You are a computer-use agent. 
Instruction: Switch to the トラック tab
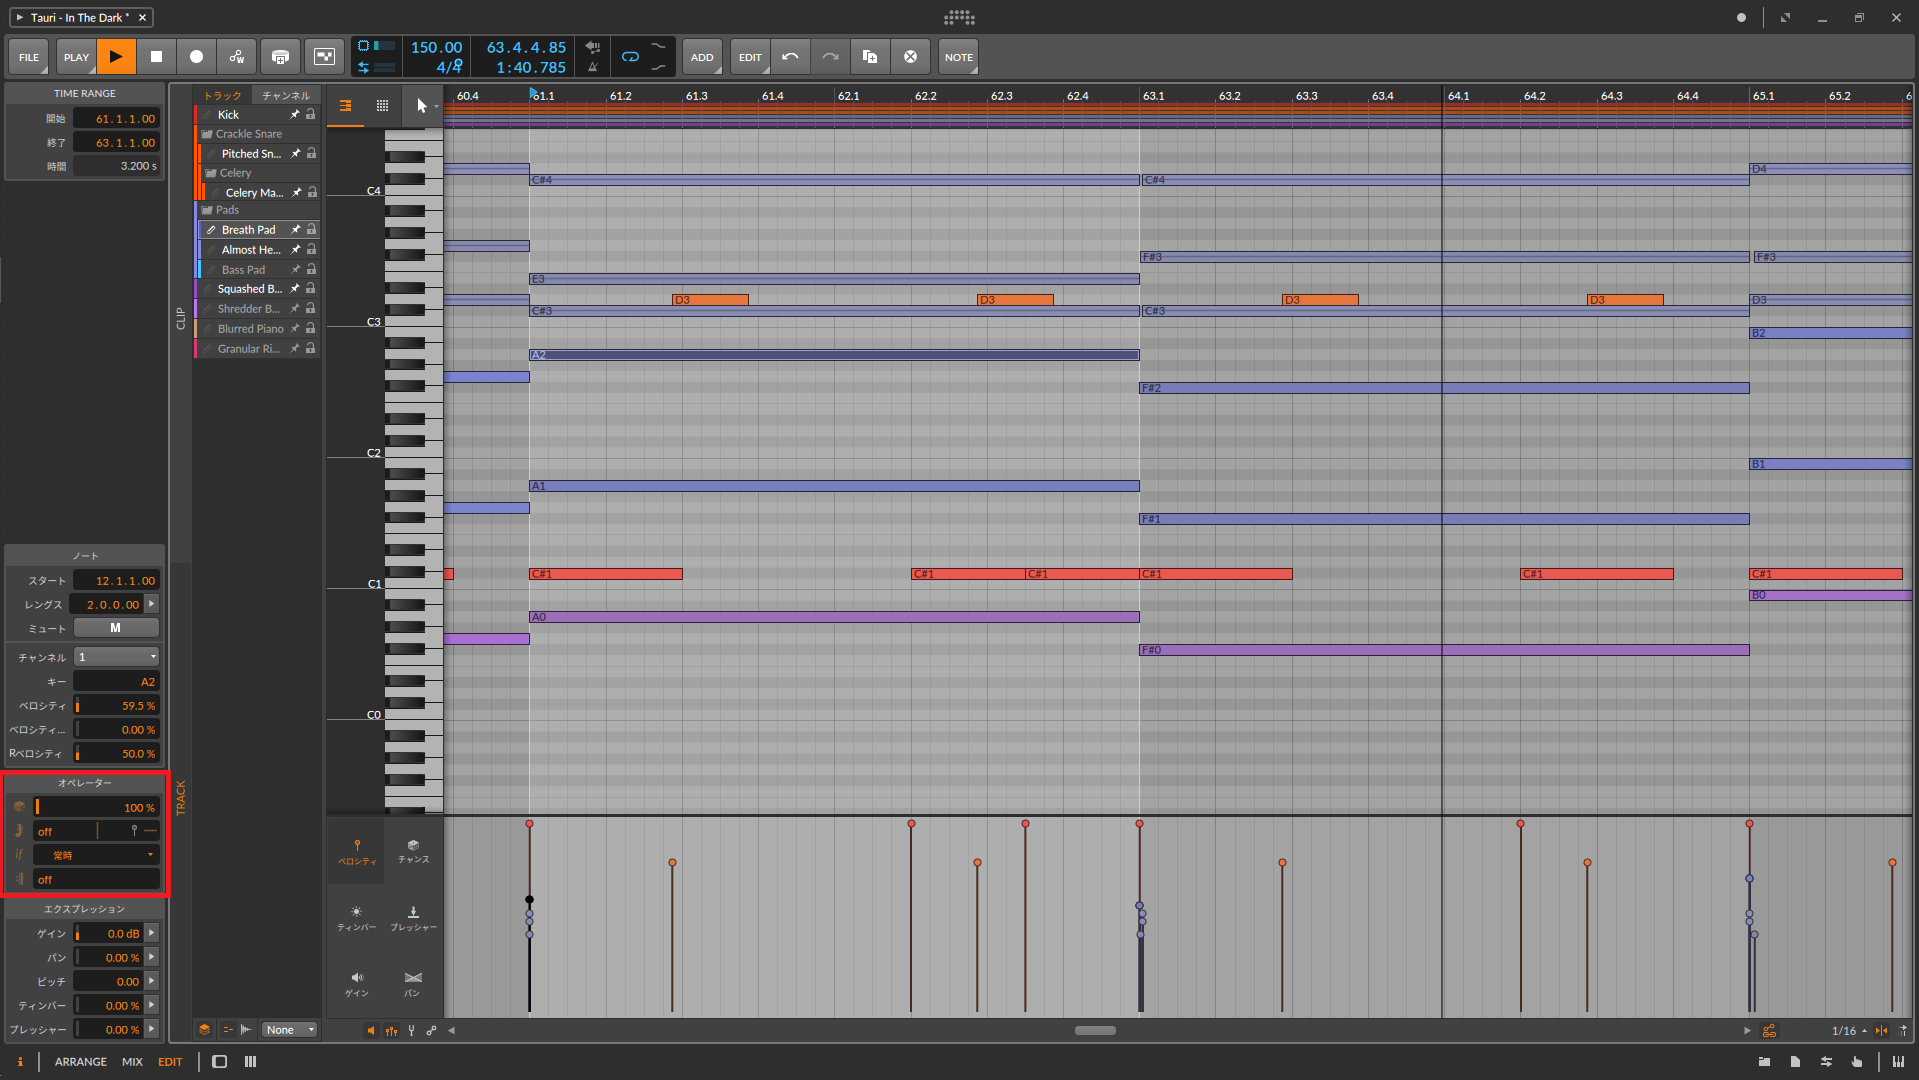coord(222,95)
